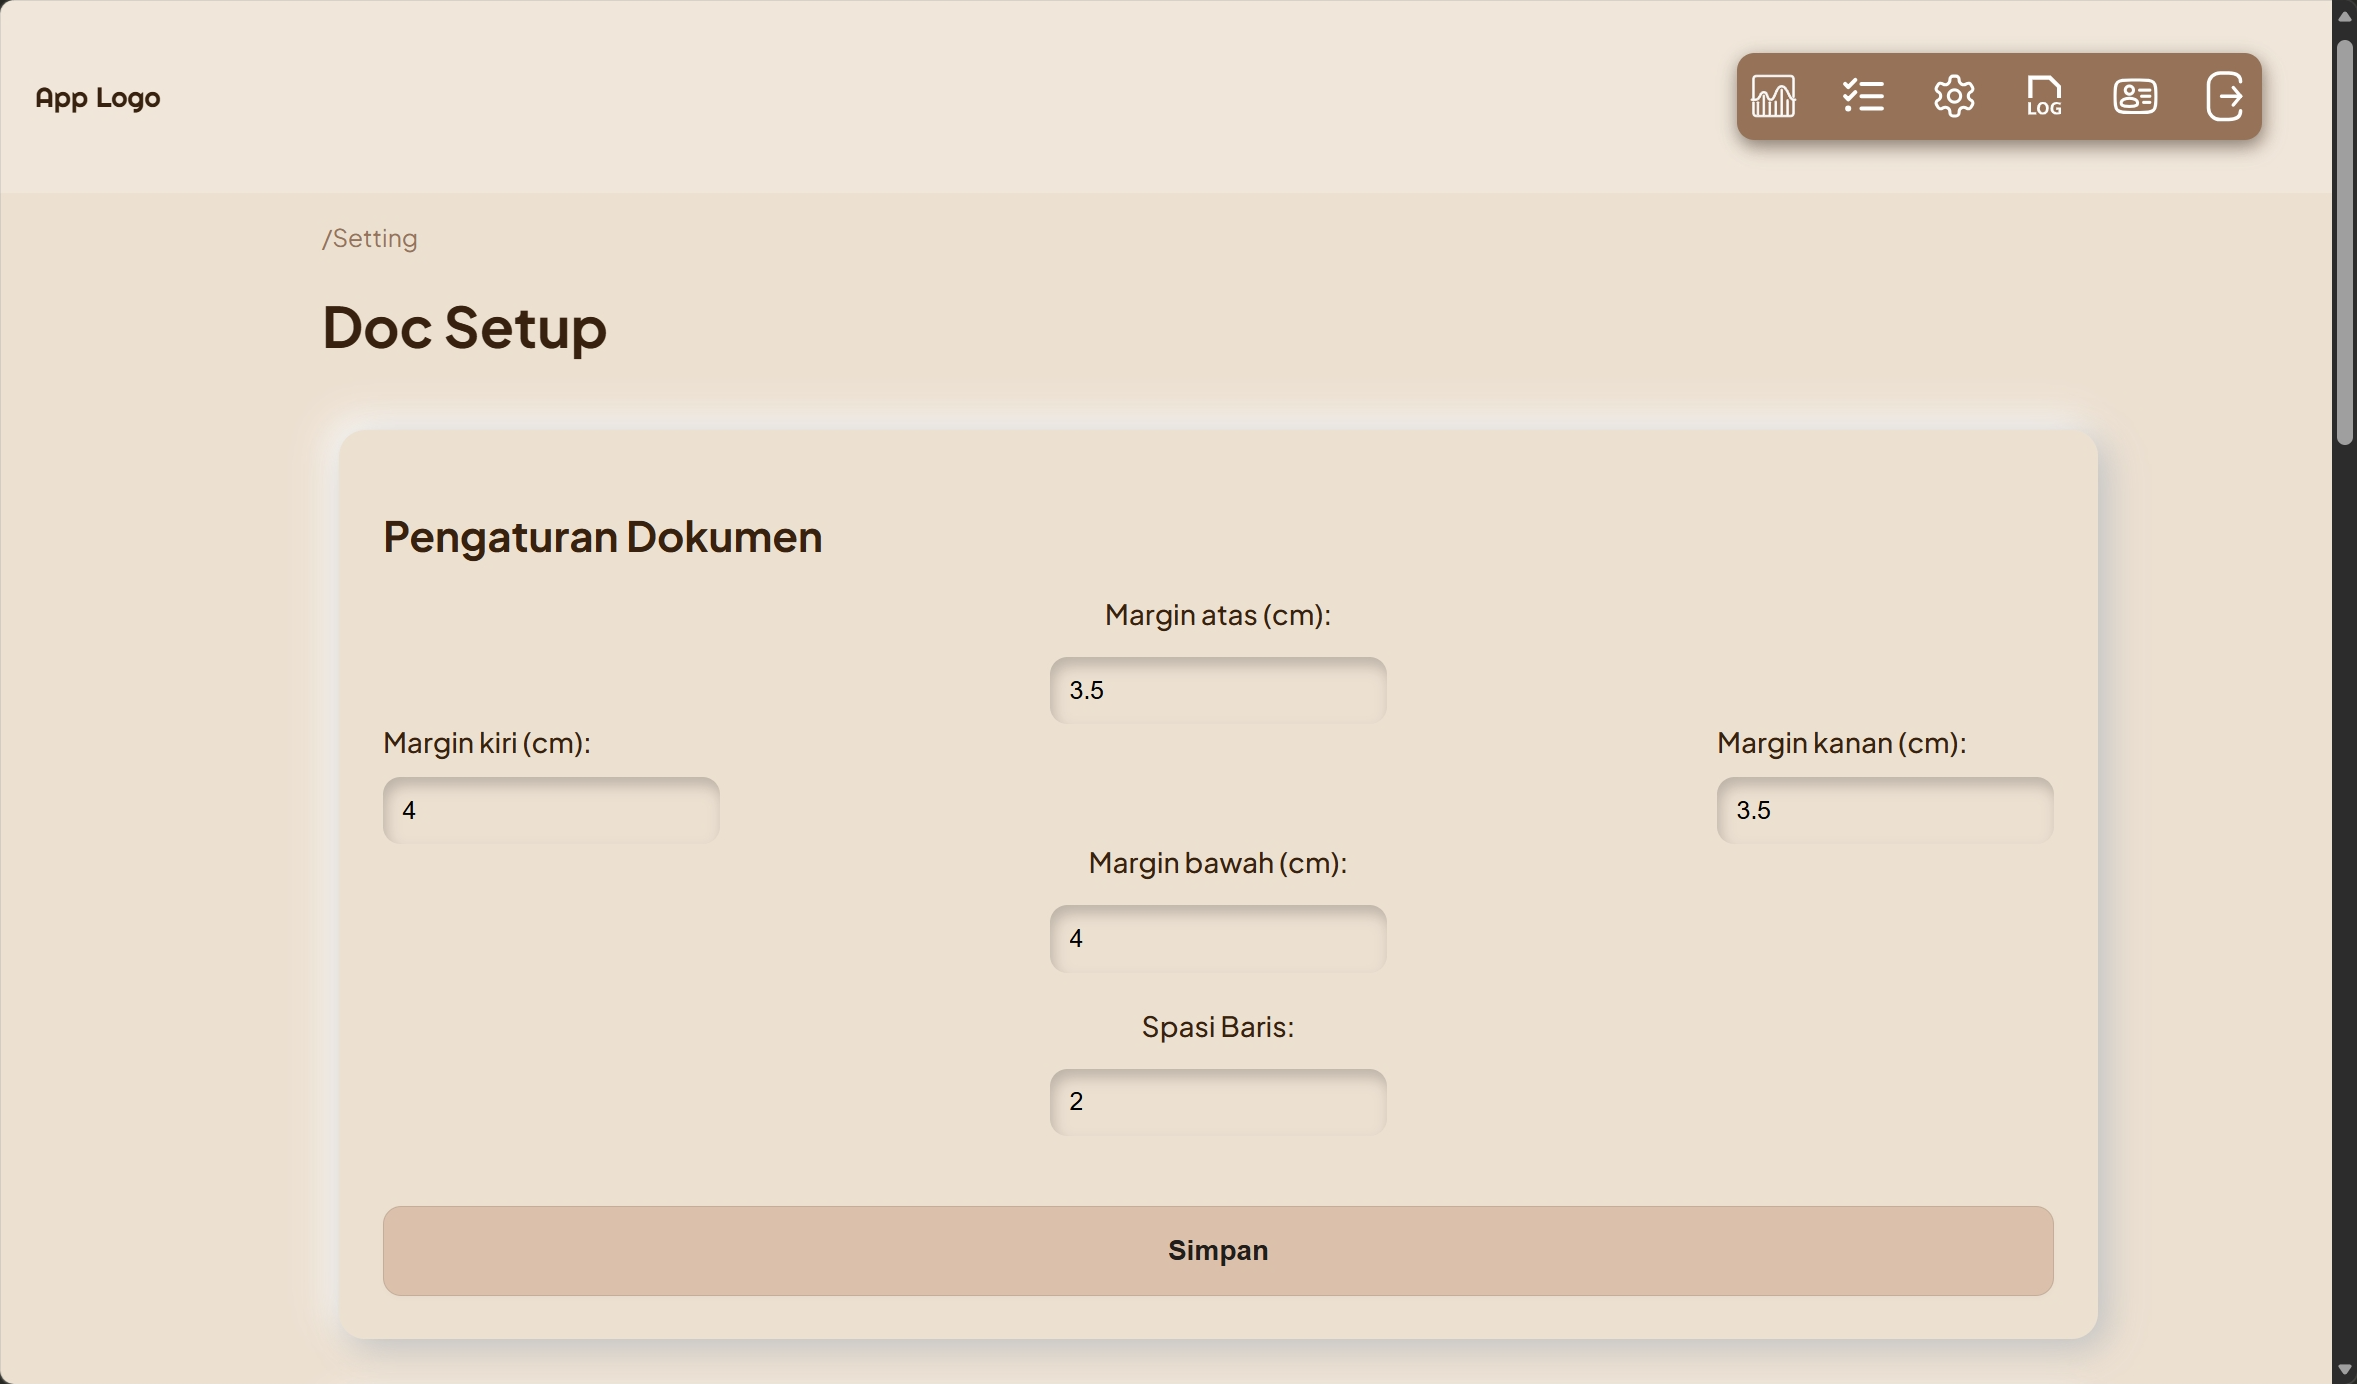Click the page vertical scrollbar thumb
The width and height of the screenshot is (2357, 1384).
2345,240
